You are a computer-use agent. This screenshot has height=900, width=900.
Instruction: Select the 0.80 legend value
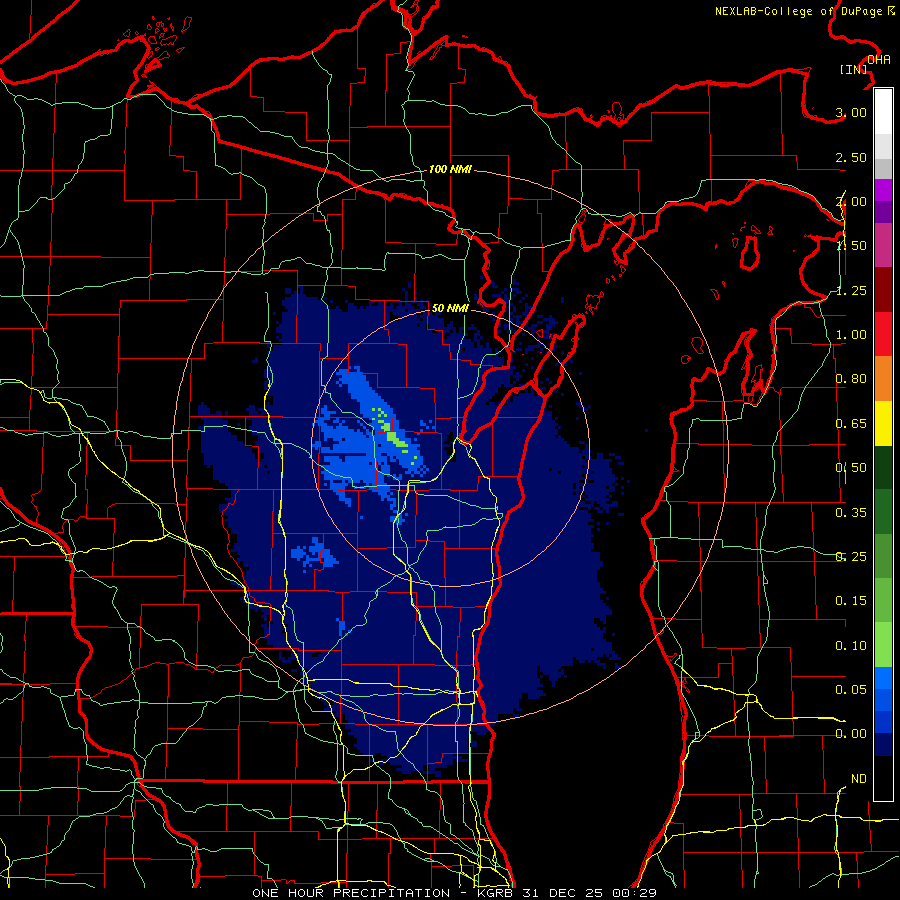pyautogui.click(x=851, y=379)
